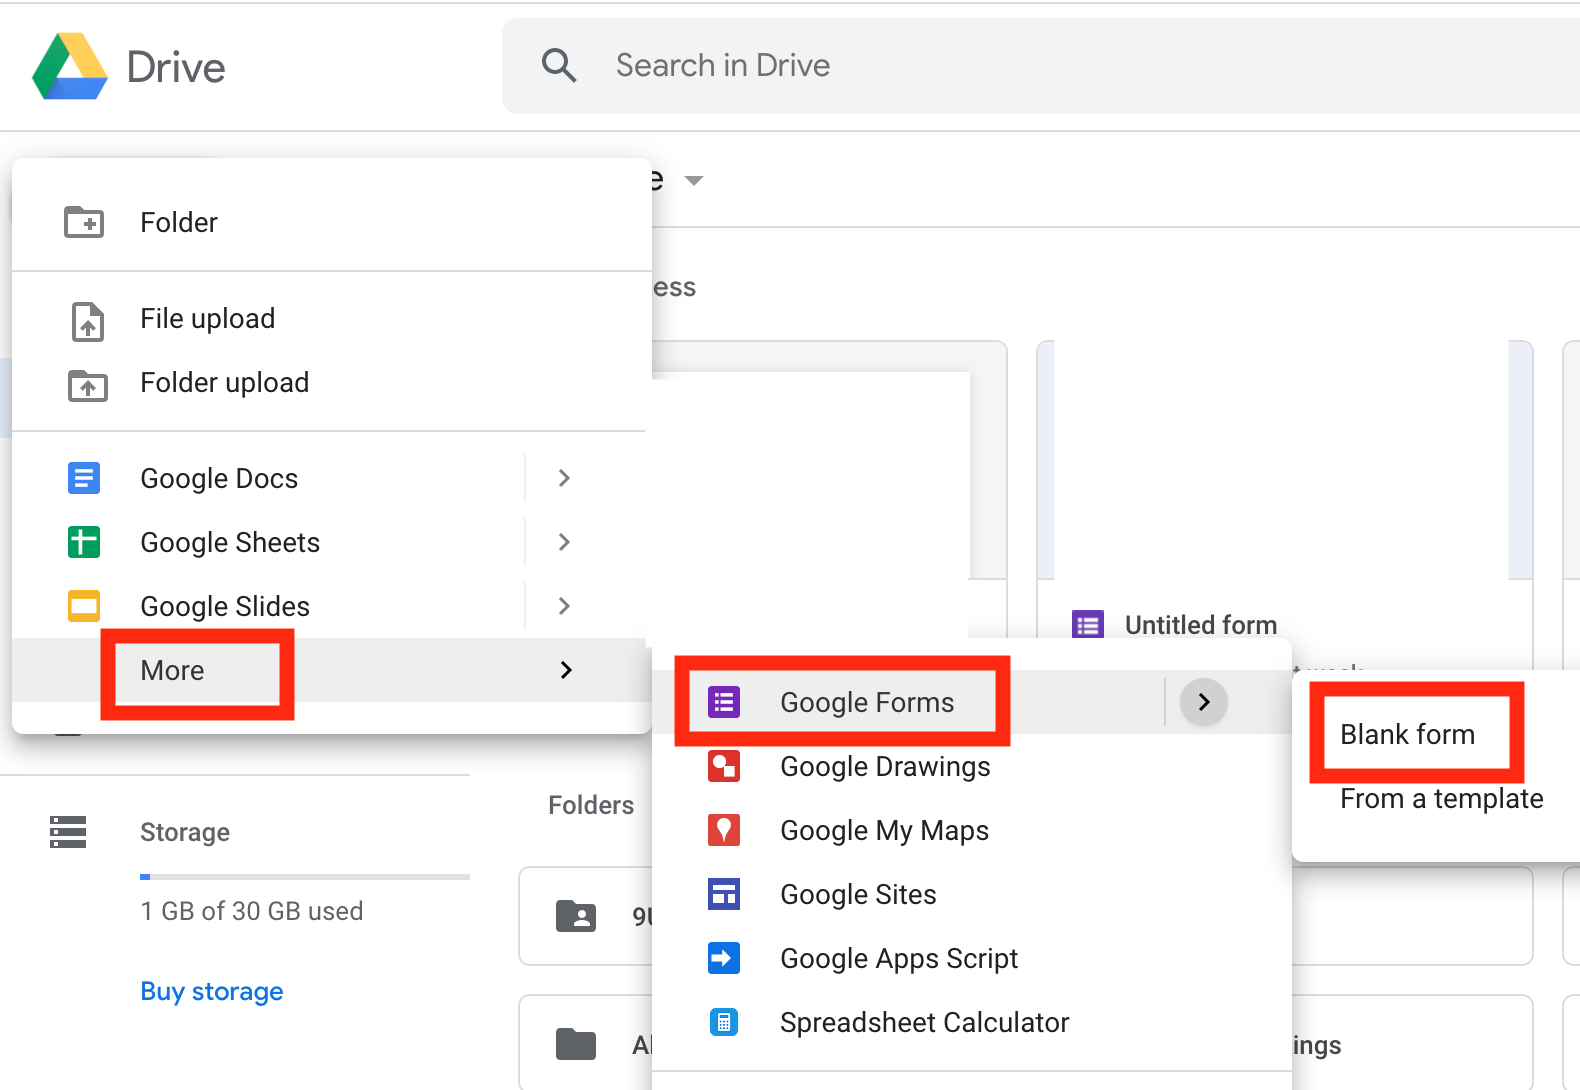
Task: Click the Spreadsheet Calculator icon
Action: 723,1022
